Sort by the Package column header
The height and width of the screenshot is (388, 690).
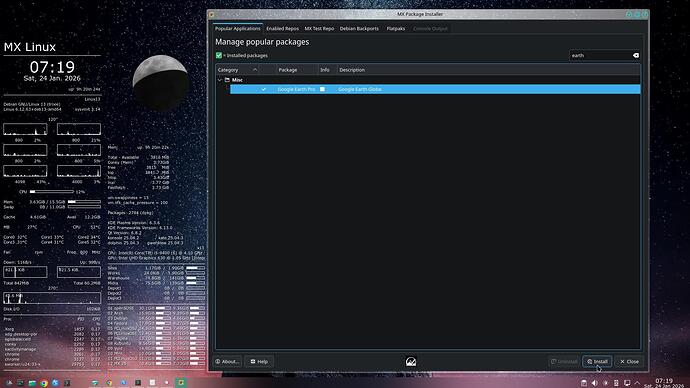pos(297,70)
